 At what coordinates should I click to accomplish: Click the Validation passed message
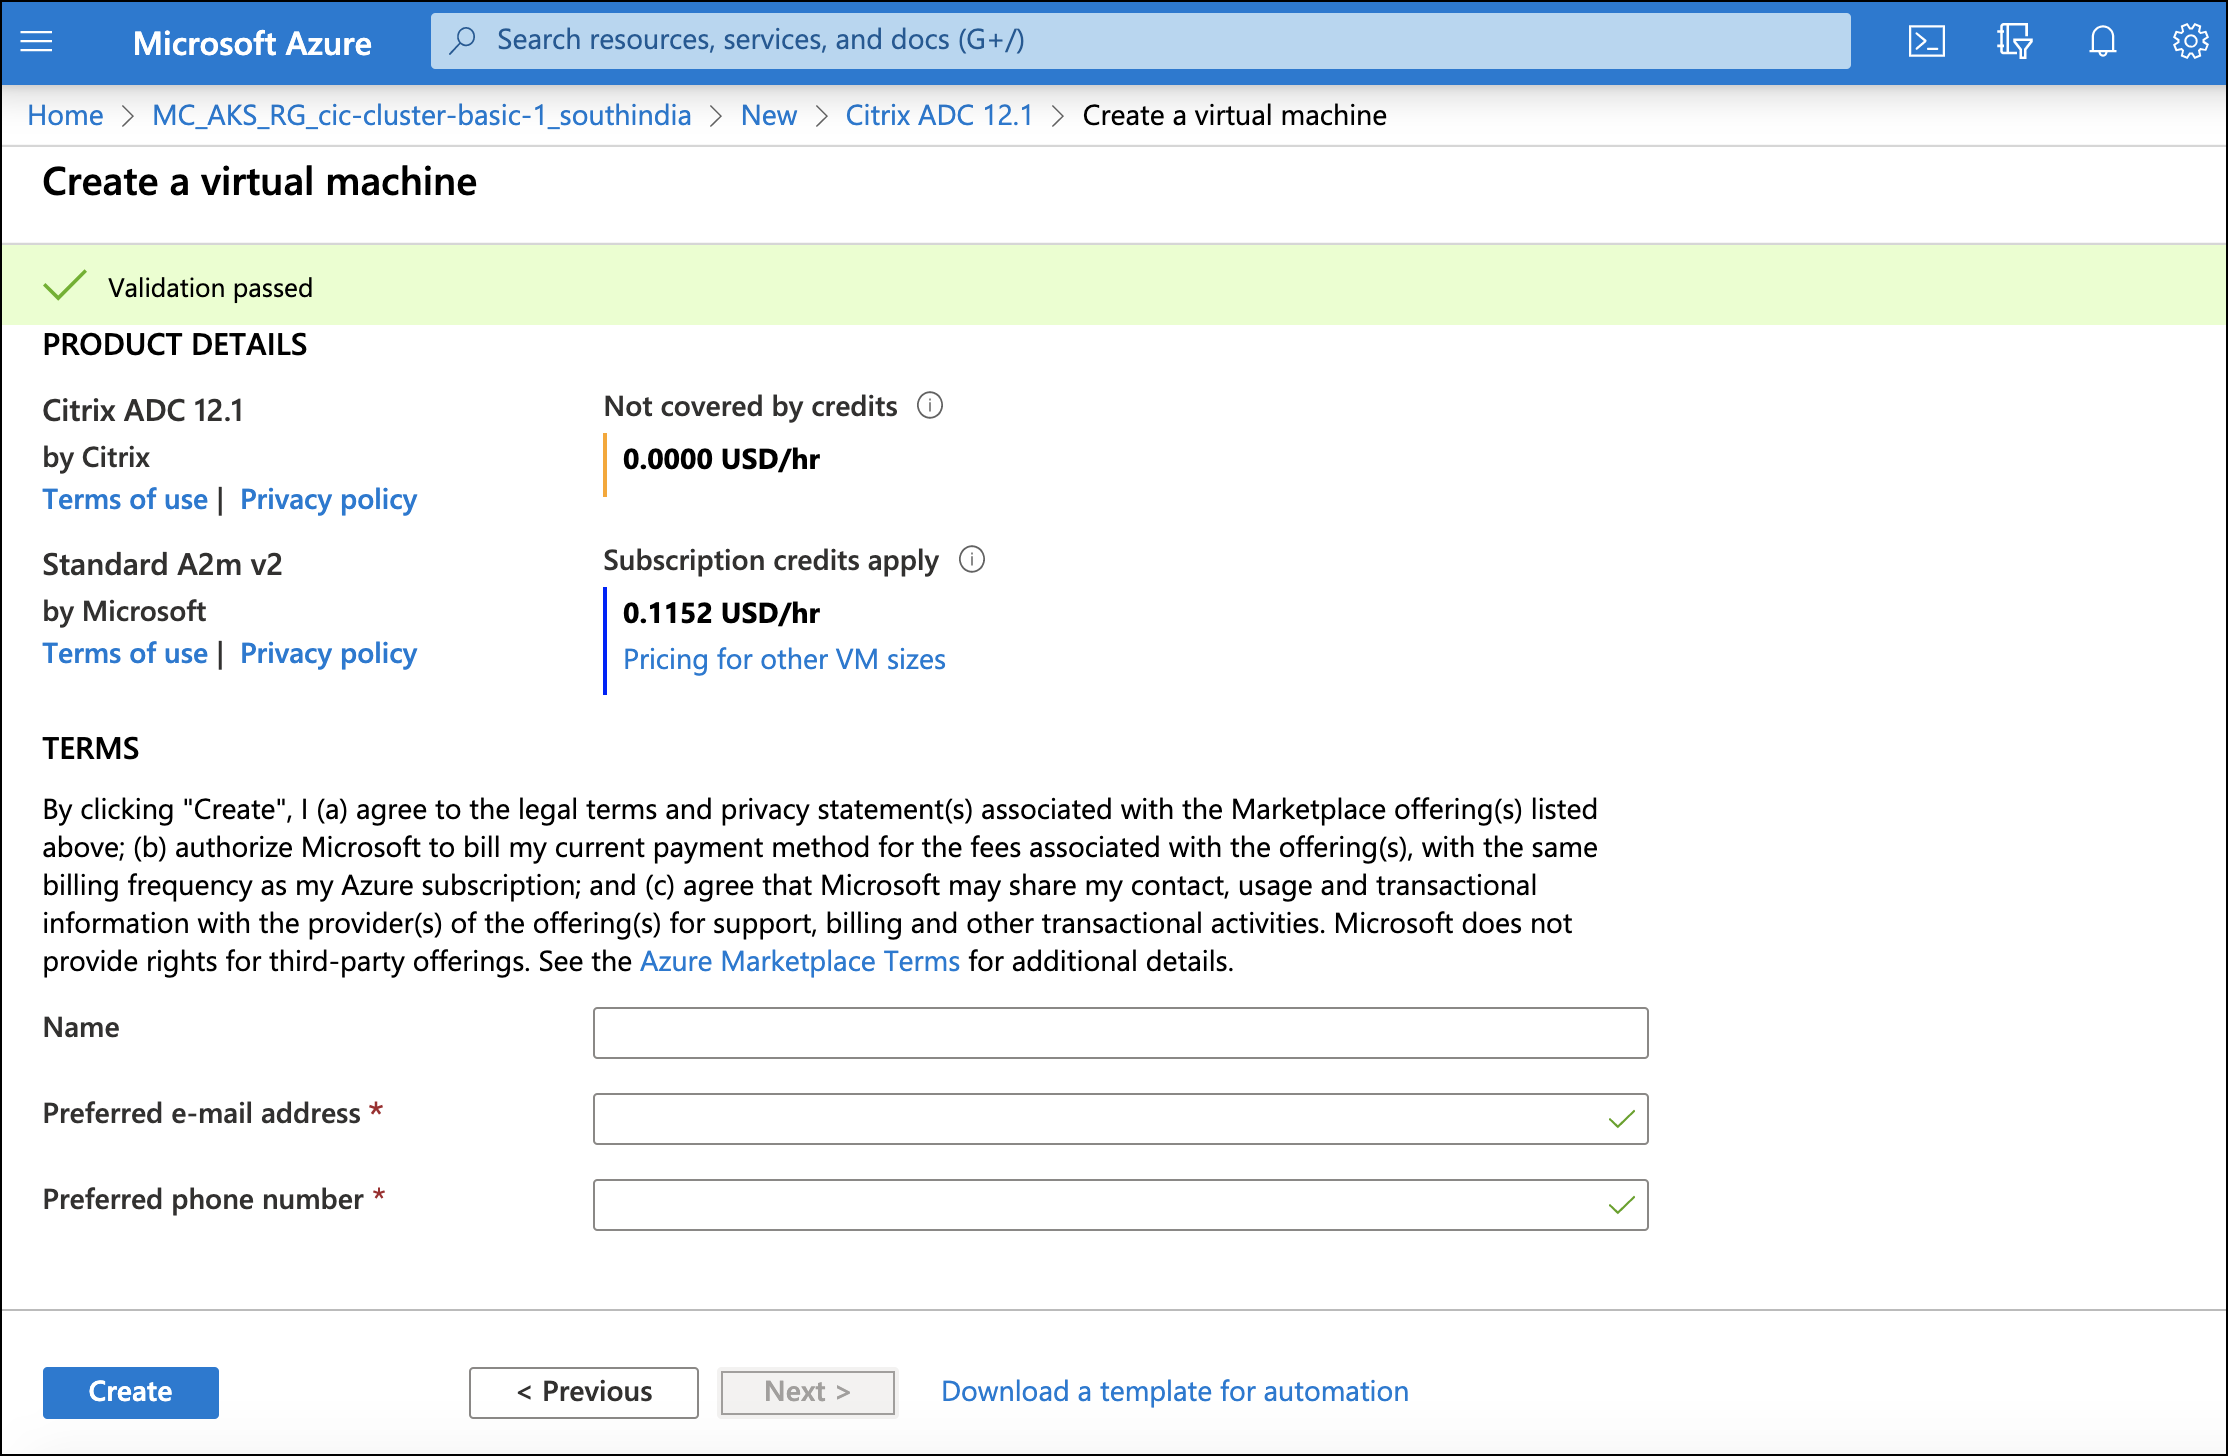210,288
